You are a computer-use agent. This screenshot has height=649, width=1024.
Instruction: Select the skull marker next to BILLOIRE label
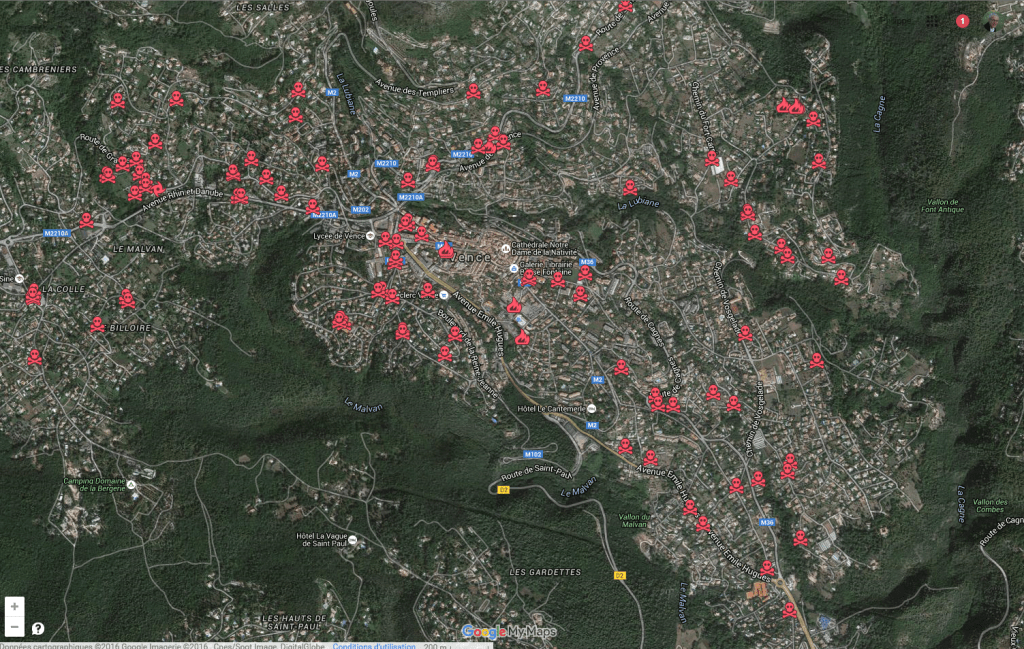(97, 325)
